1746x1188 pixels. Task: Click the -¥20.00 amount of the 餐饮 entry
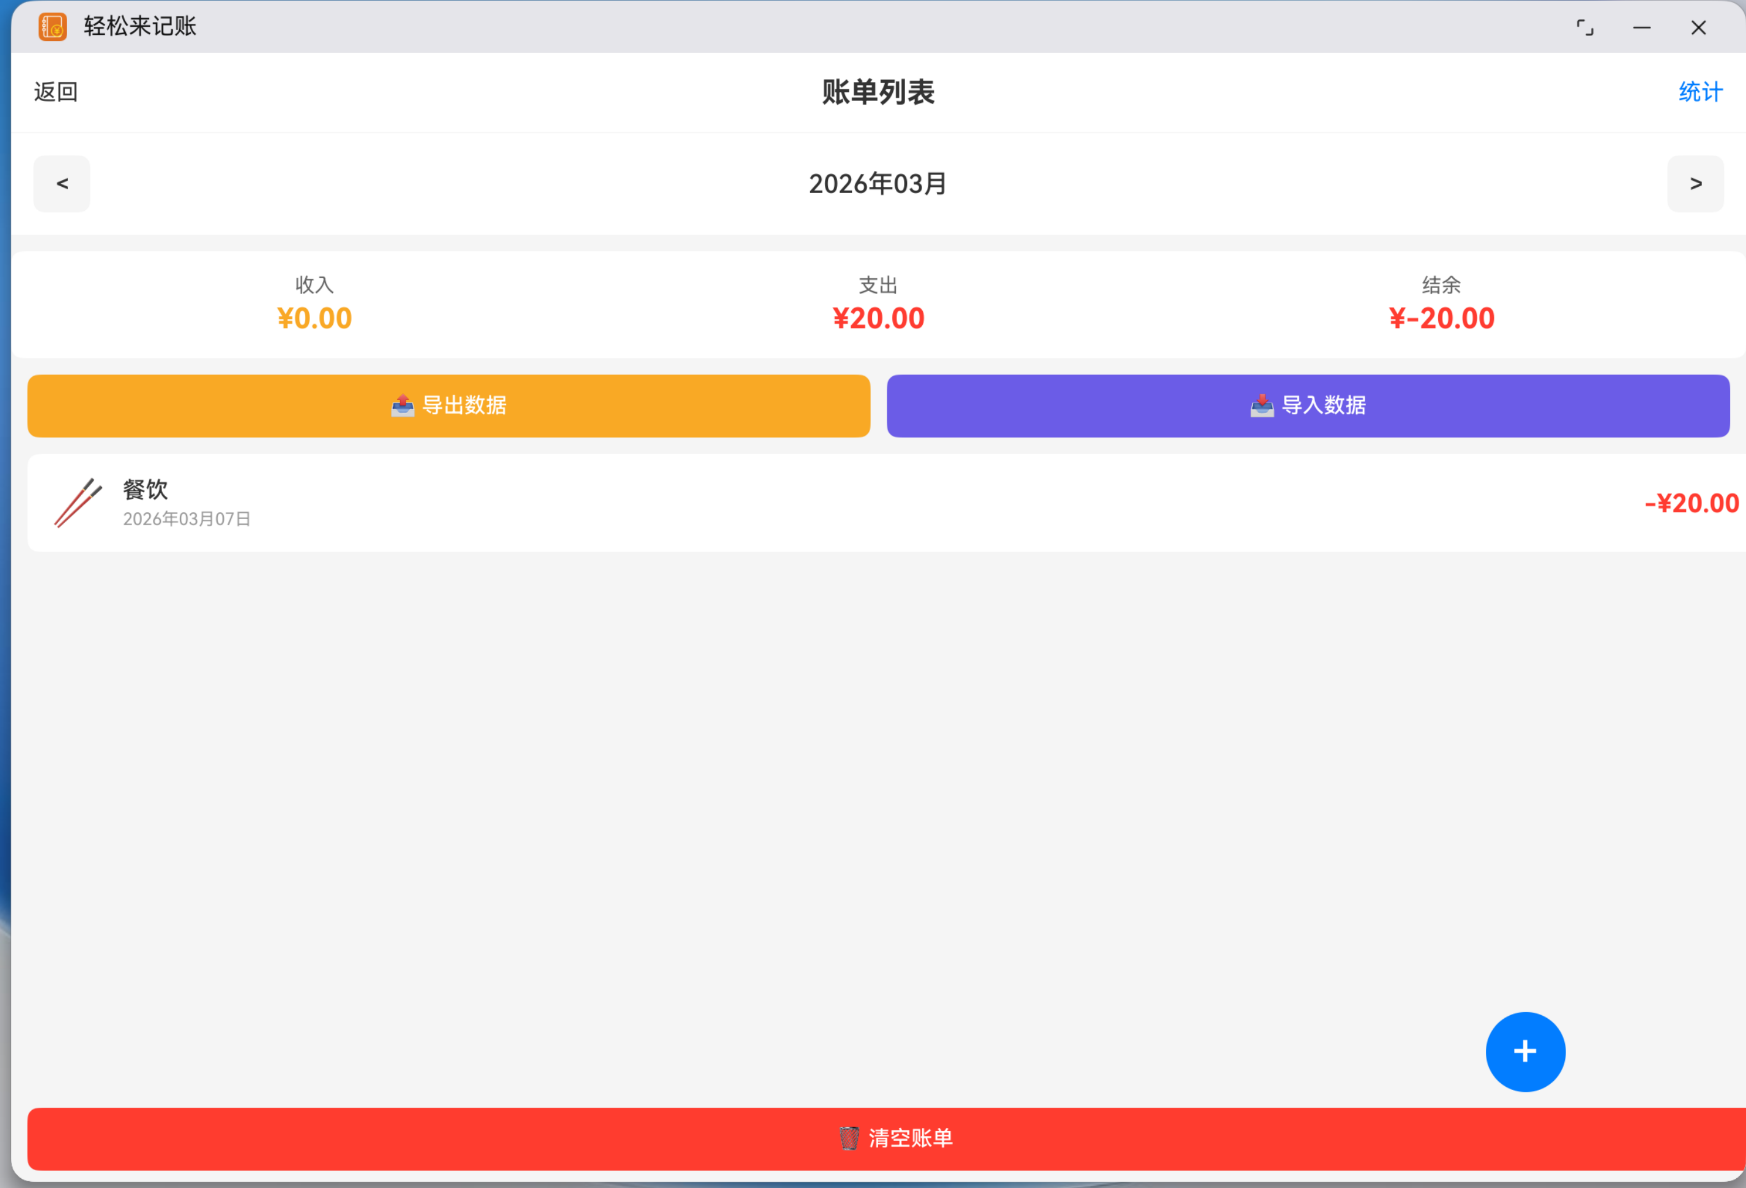1692,503
